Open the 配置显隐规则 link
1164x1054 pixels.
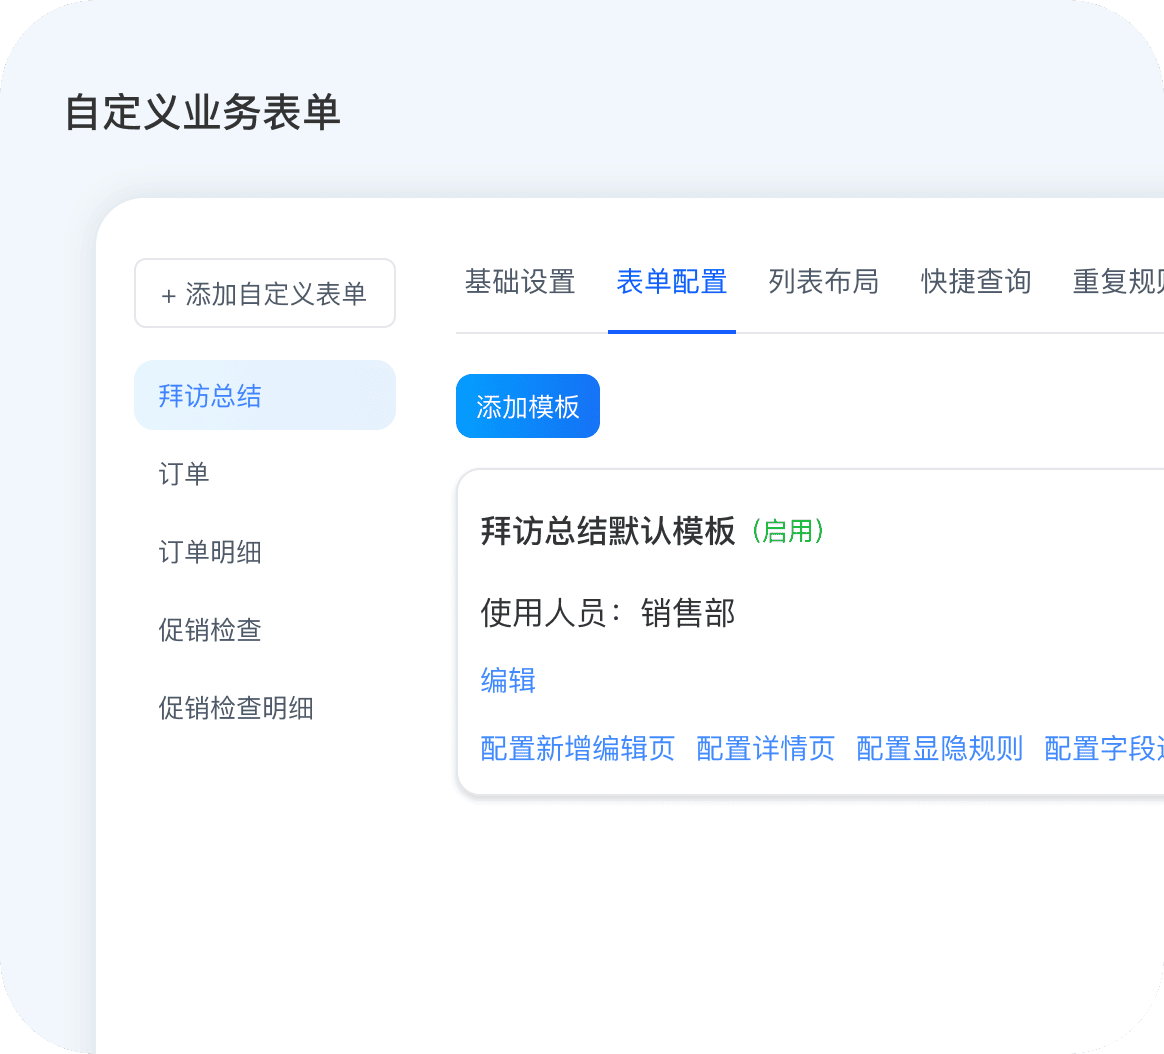coord(940,748)
